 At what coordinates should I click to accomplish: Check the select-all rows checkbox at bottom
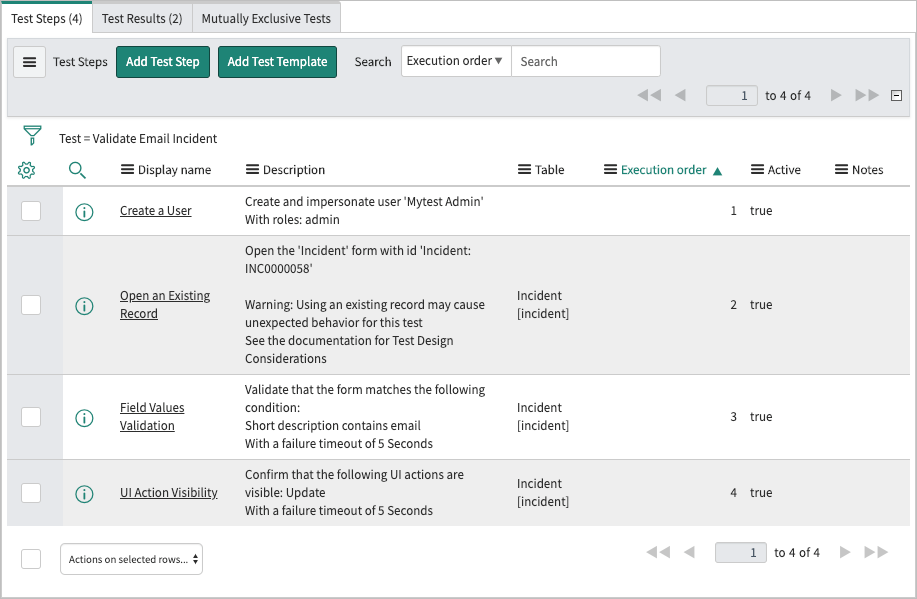click(31, 559)
